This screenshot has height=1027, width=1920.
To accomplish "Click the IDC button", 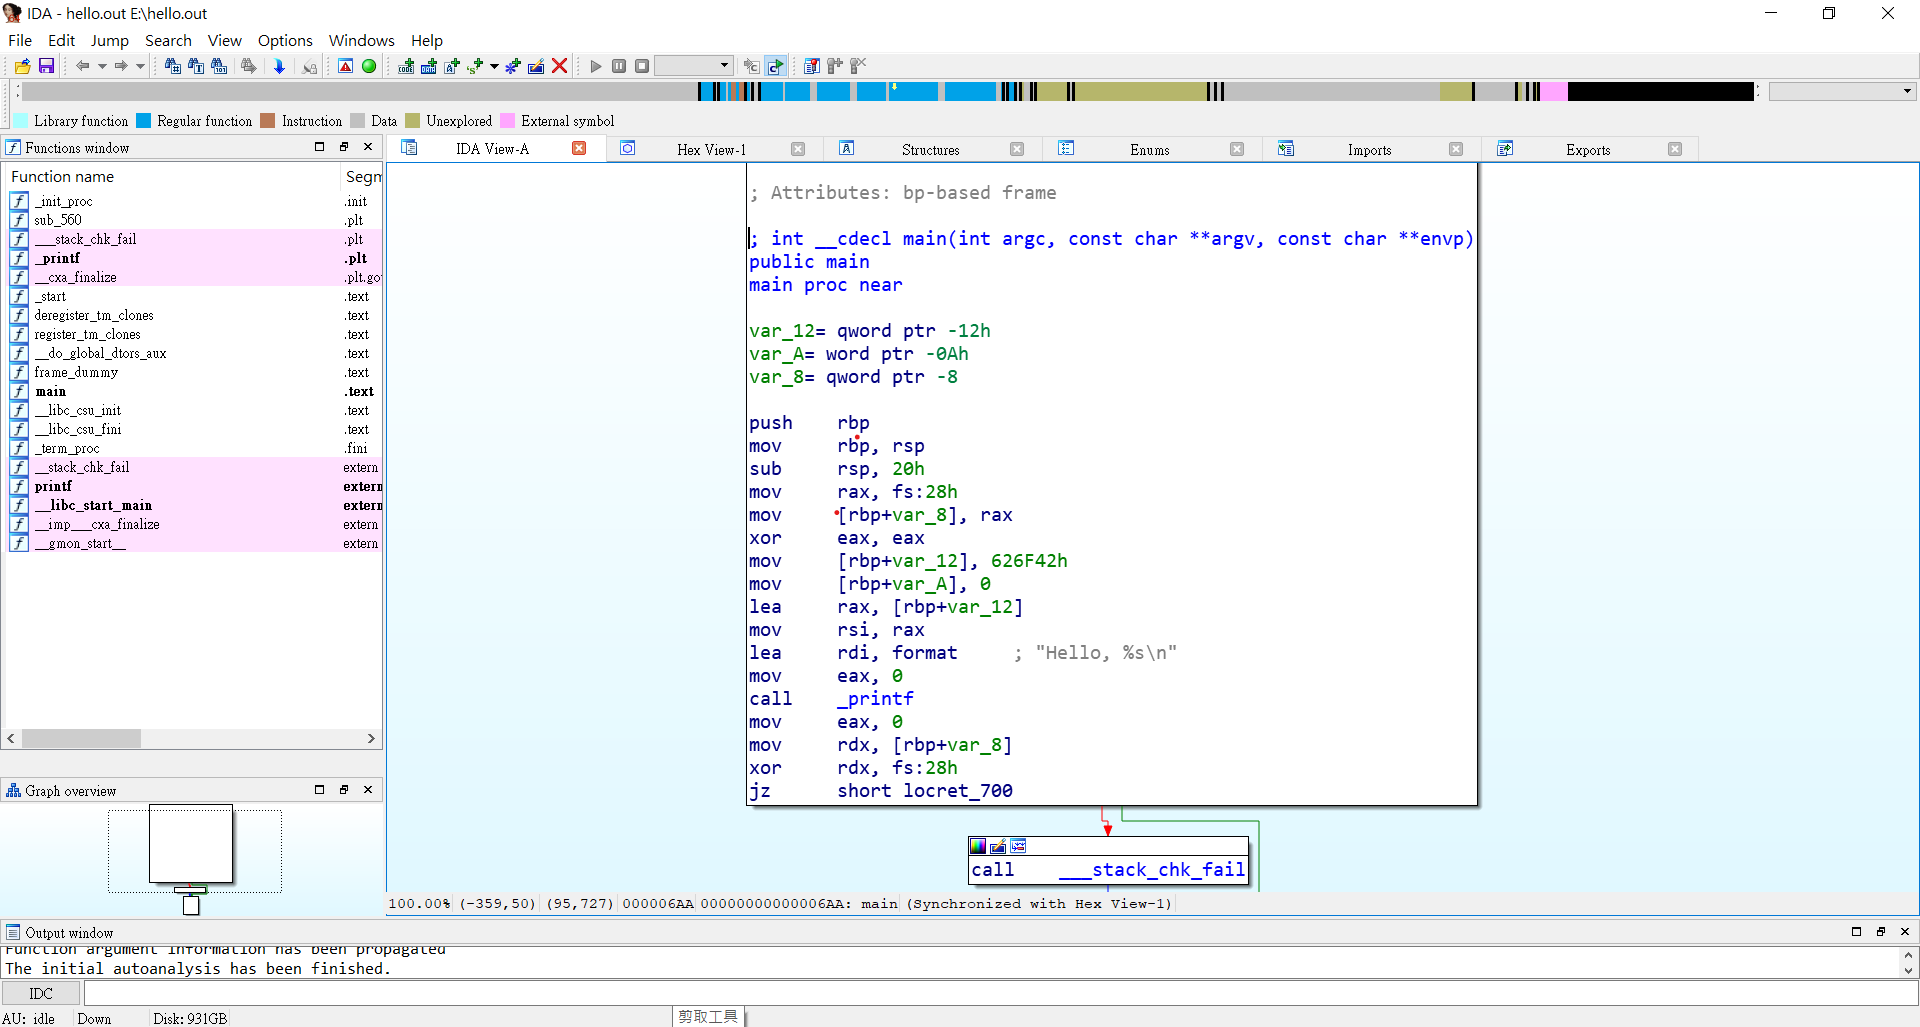I will point(41,993).
